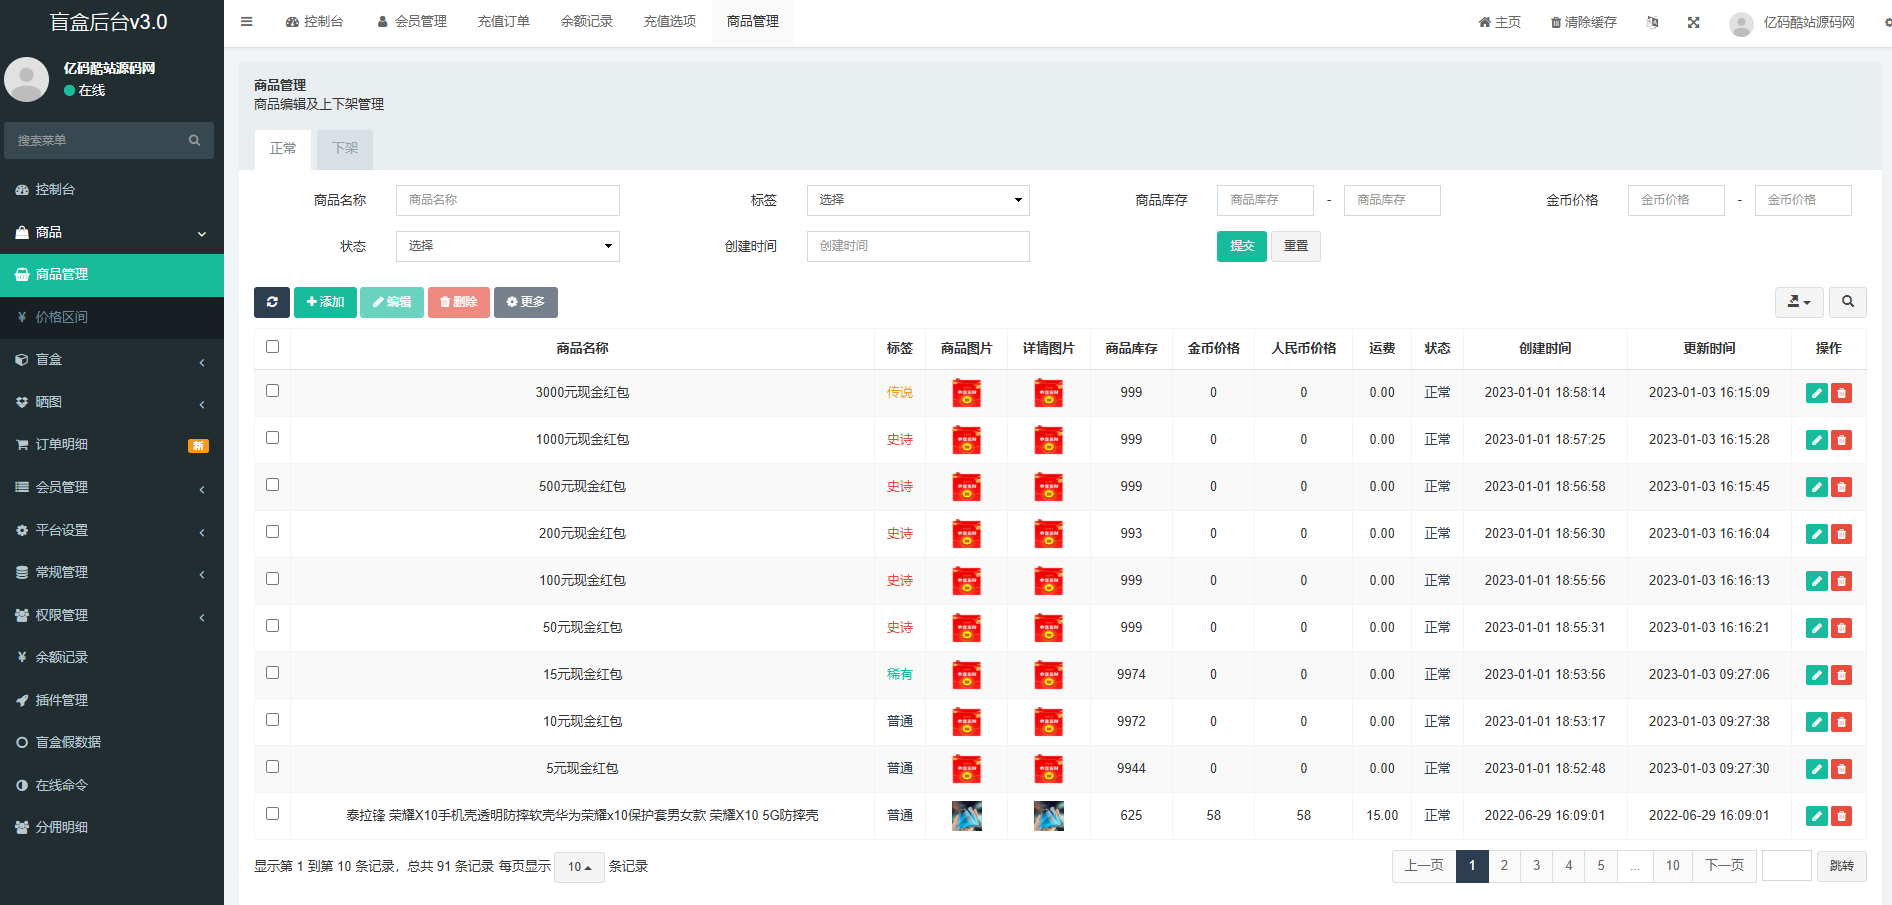Click the sidebar menu search icon
Viewport: 1892px width, 905px height.
pos(194,141)
